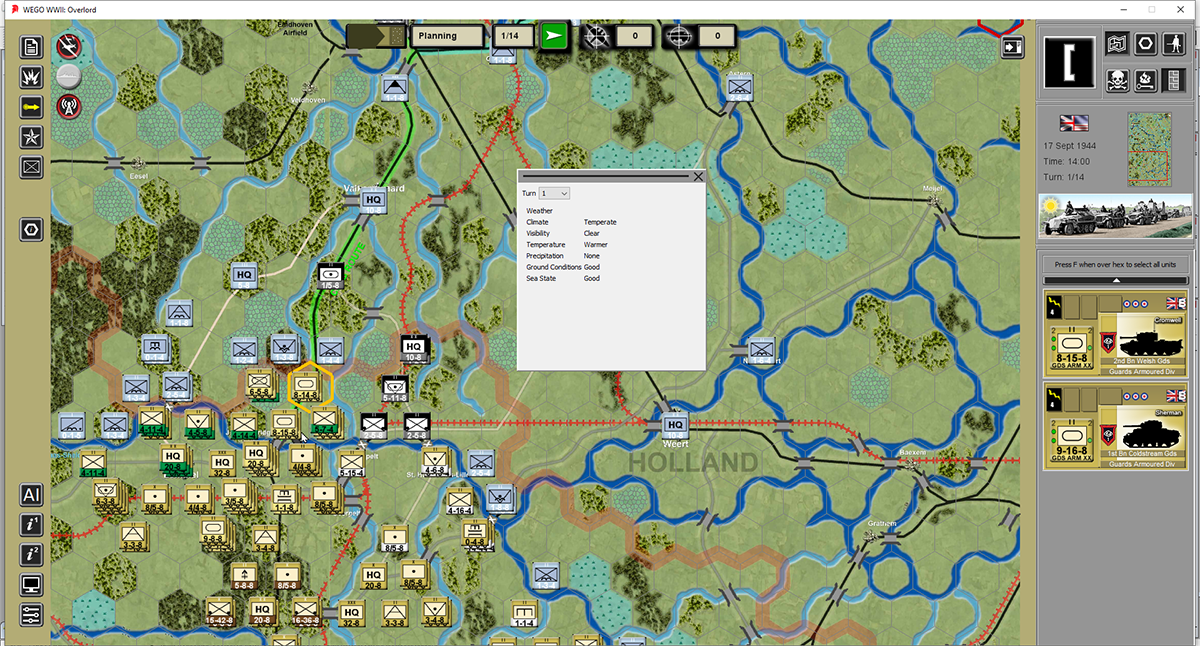Click the artillery crosshair target icon

pyautogui.click(x=677, y=36)
